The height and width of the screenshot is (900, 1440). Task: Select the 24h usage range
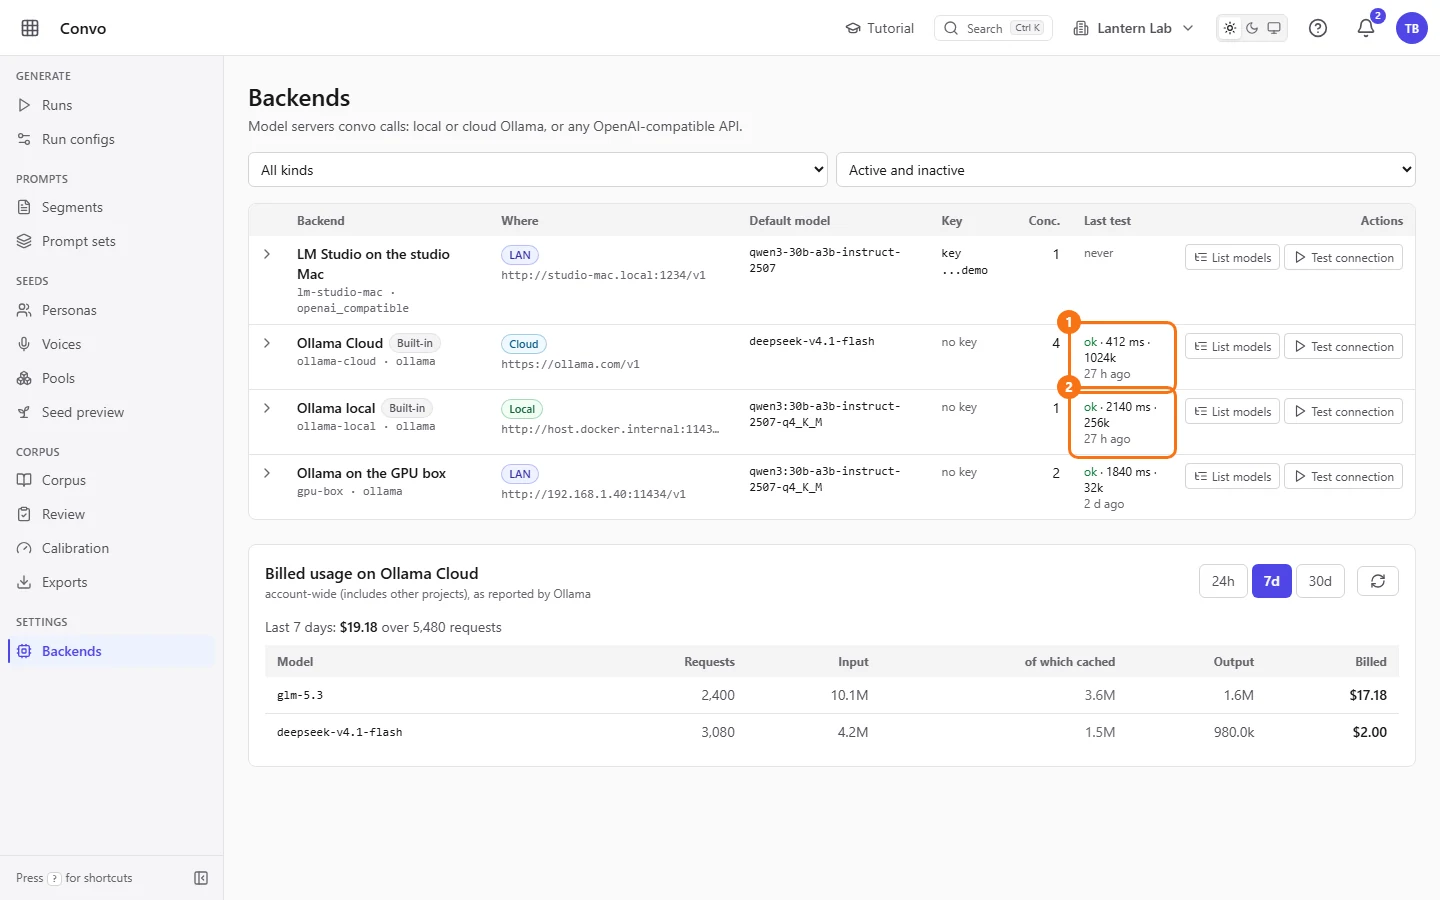pyautogui.click(x=1223, y=581)
